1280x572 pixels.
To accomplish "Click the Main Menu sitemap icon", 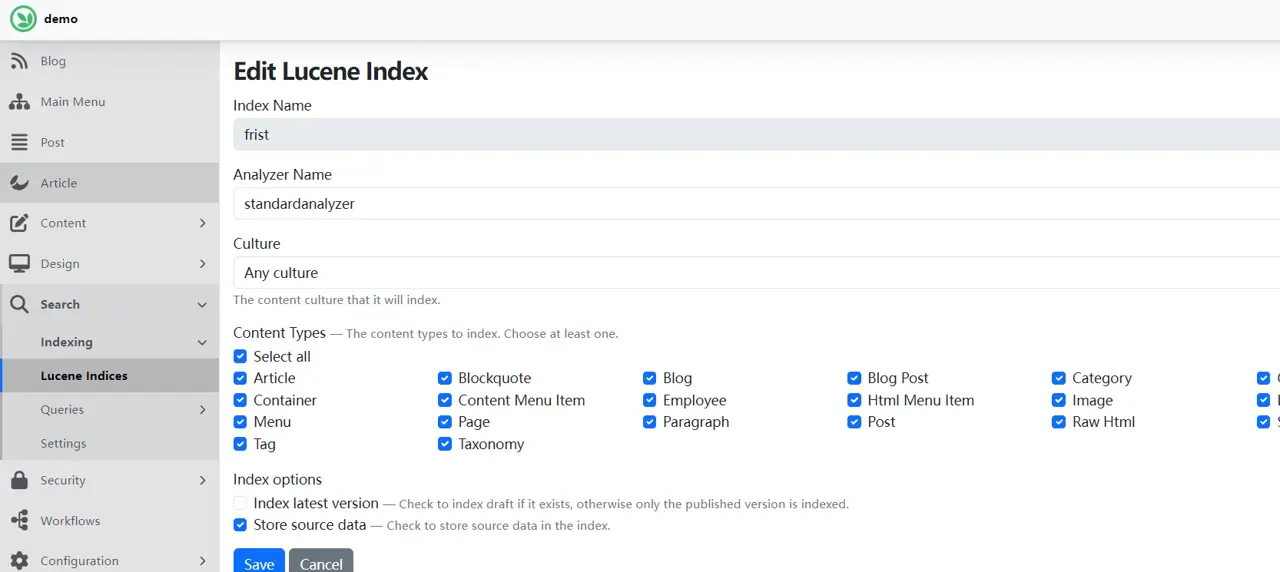I will (19, 102).
